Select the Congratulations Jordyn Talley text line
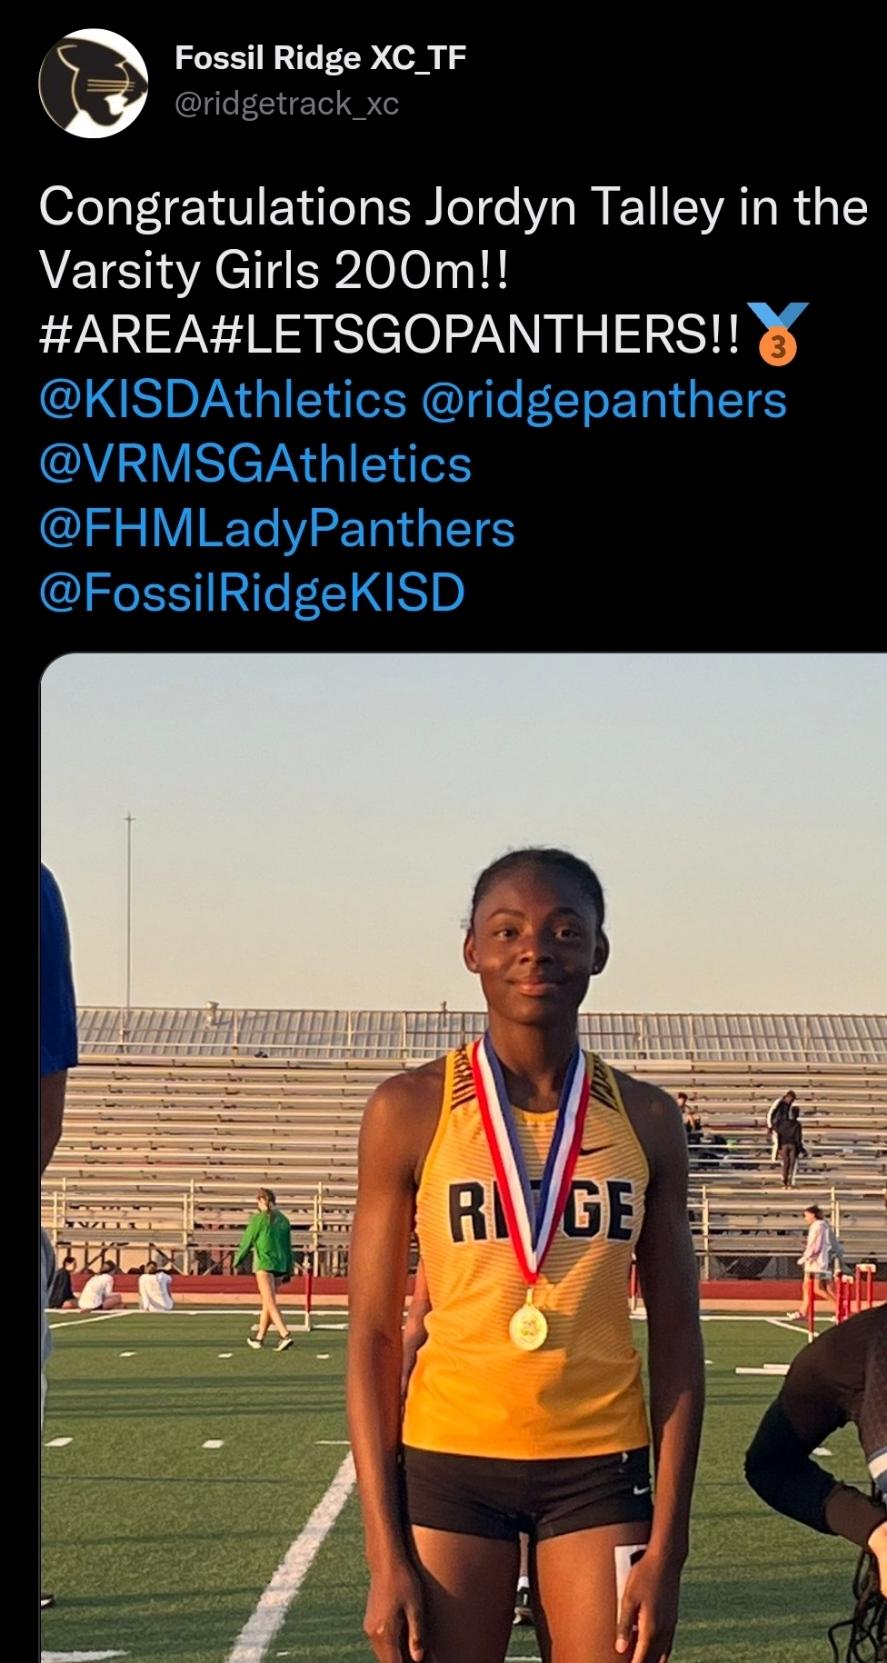 [x=453, y=208]
